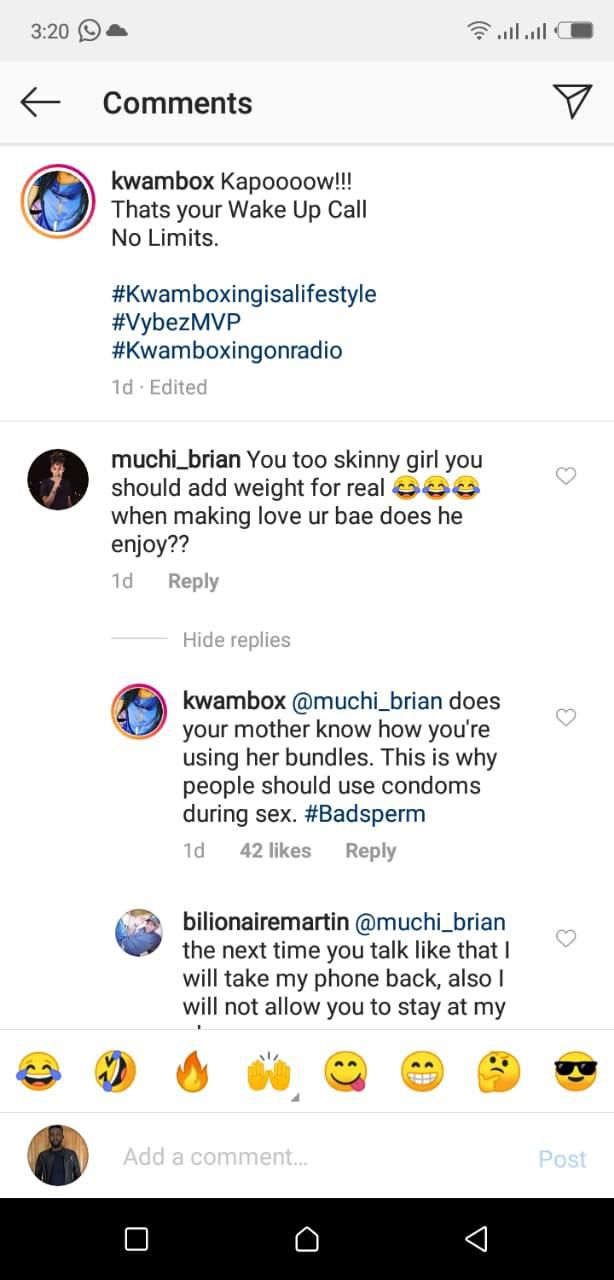Viewport: 614px width, 1280px height.
Task: Choose the sunglasses emoji reaction
Action: tap(574, 1070)
